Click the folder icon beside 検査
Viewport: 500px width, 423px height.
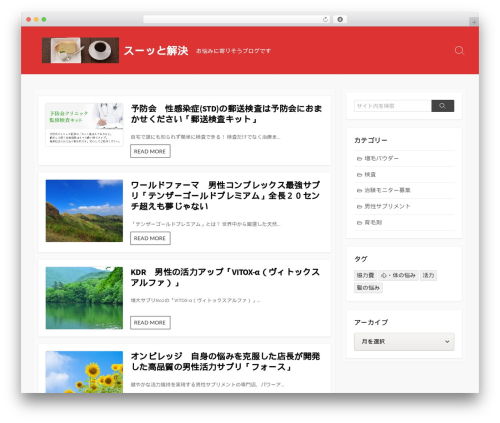359,175
